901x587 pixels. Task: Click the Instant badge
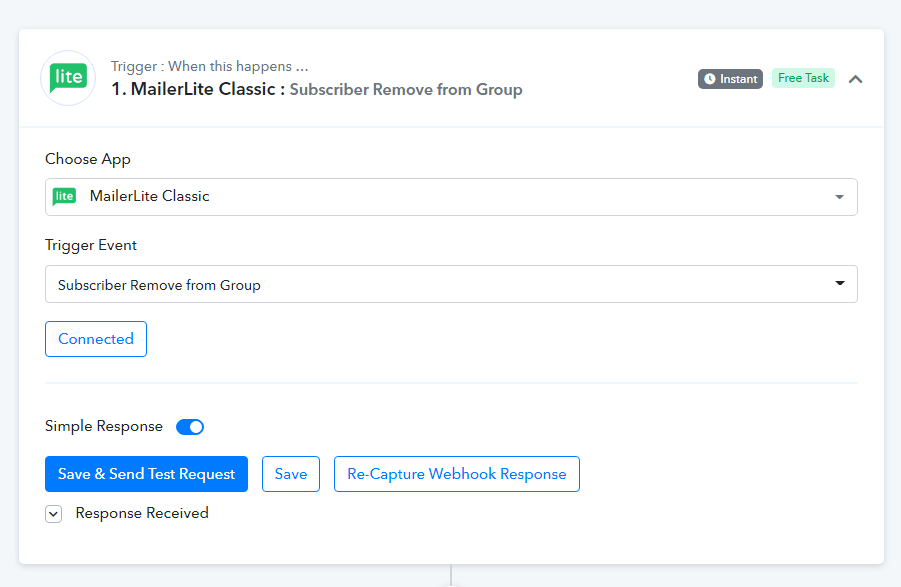[730, 79]
